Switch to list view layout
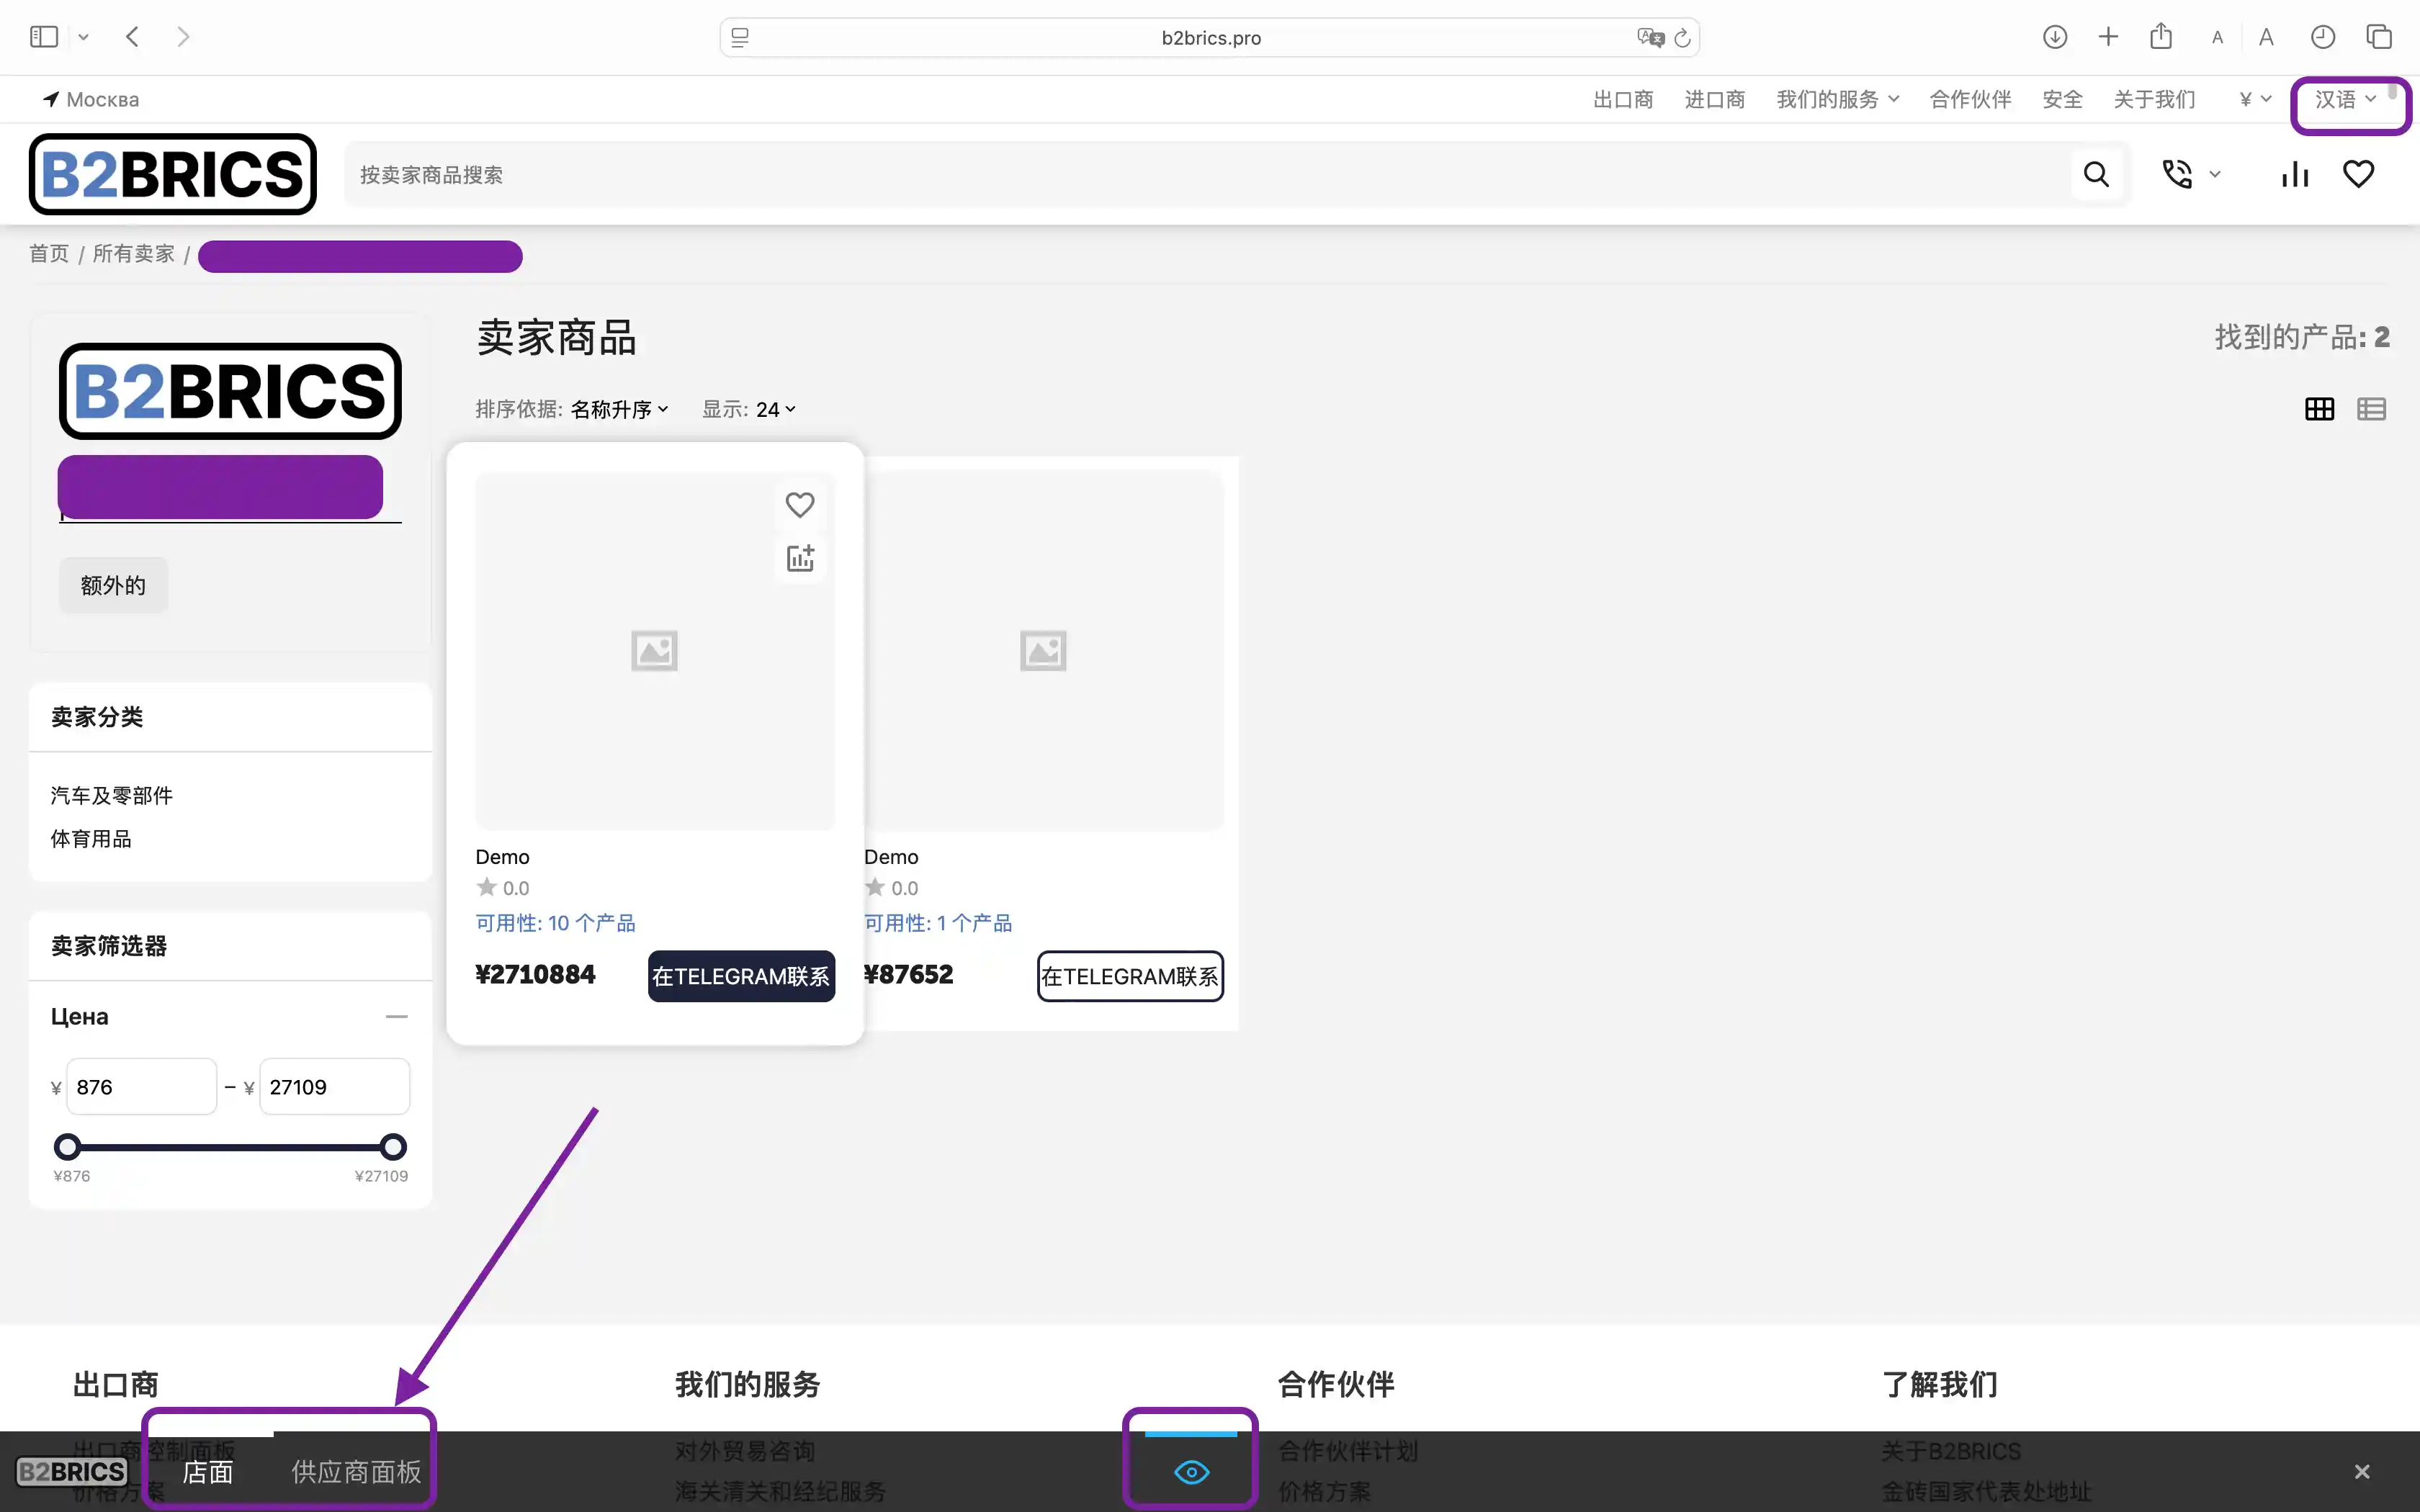Viewport: 2420px width, 1512px height. [2371, 409]
